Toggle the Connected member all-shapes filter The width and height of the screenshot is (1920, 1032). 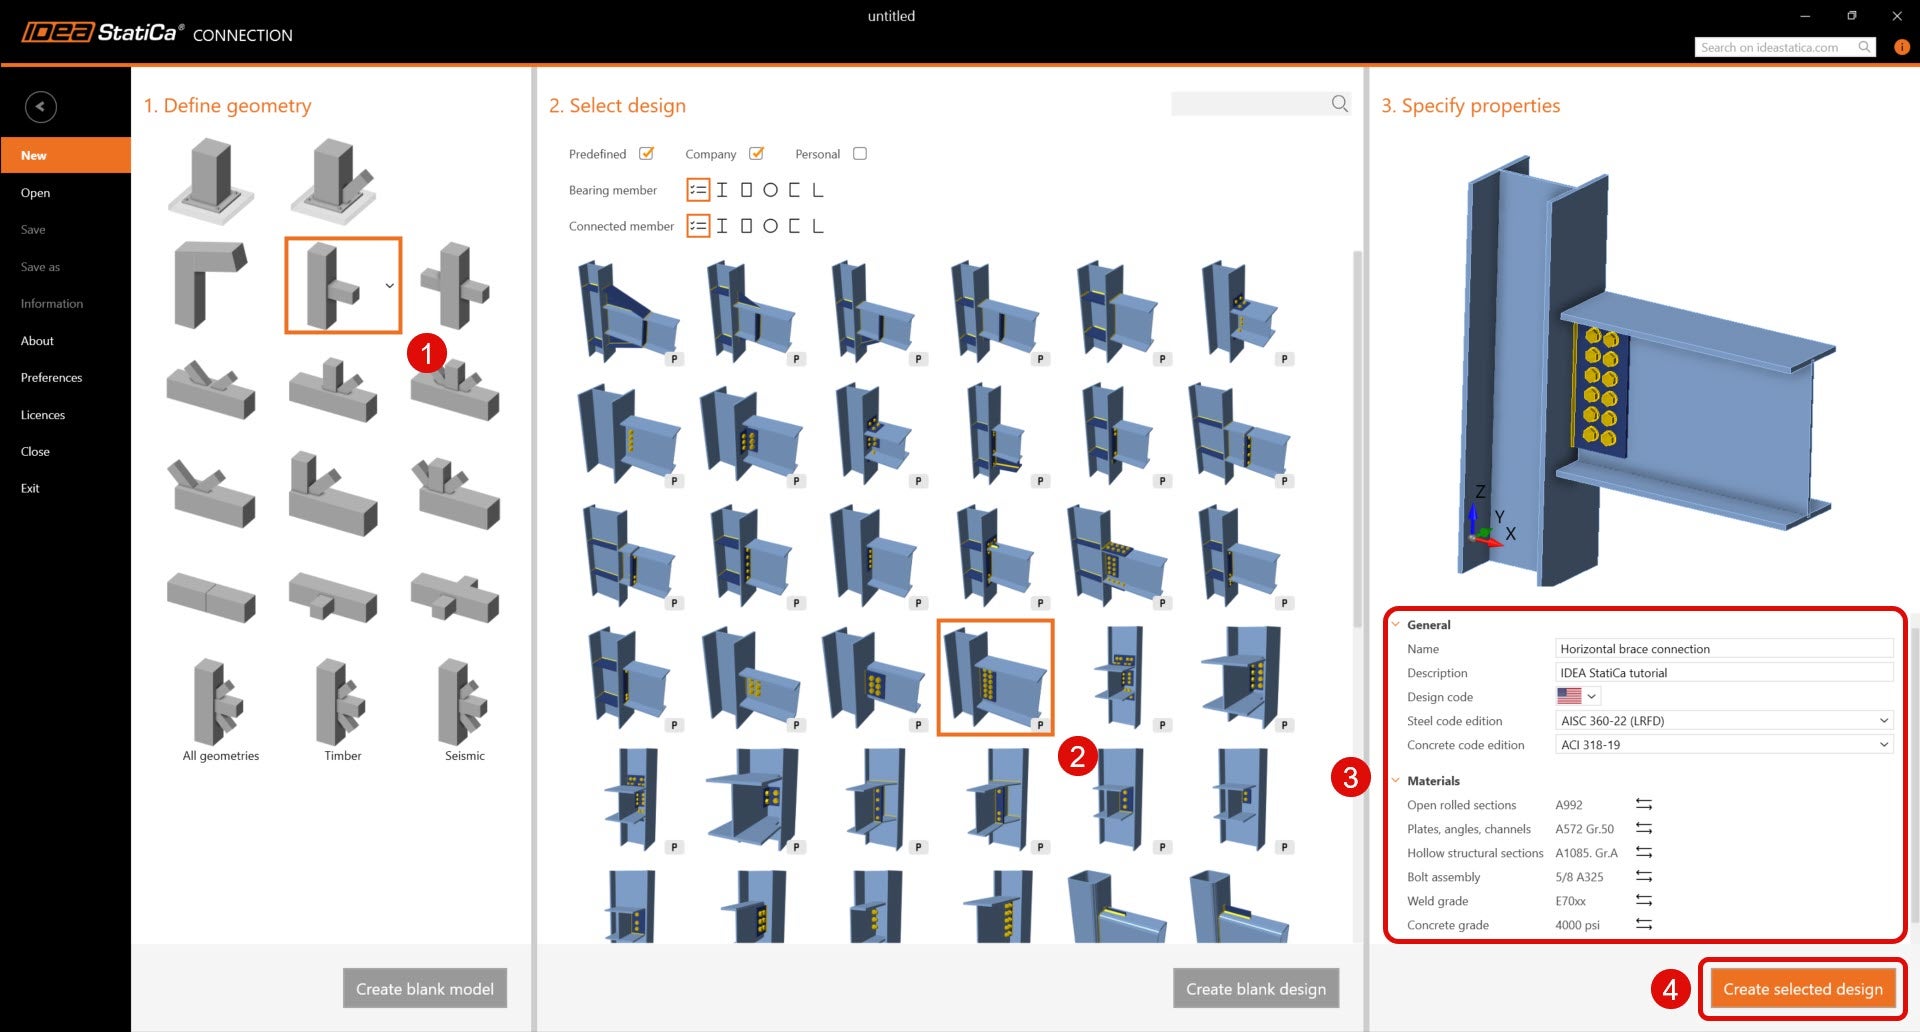pos(698,226)
